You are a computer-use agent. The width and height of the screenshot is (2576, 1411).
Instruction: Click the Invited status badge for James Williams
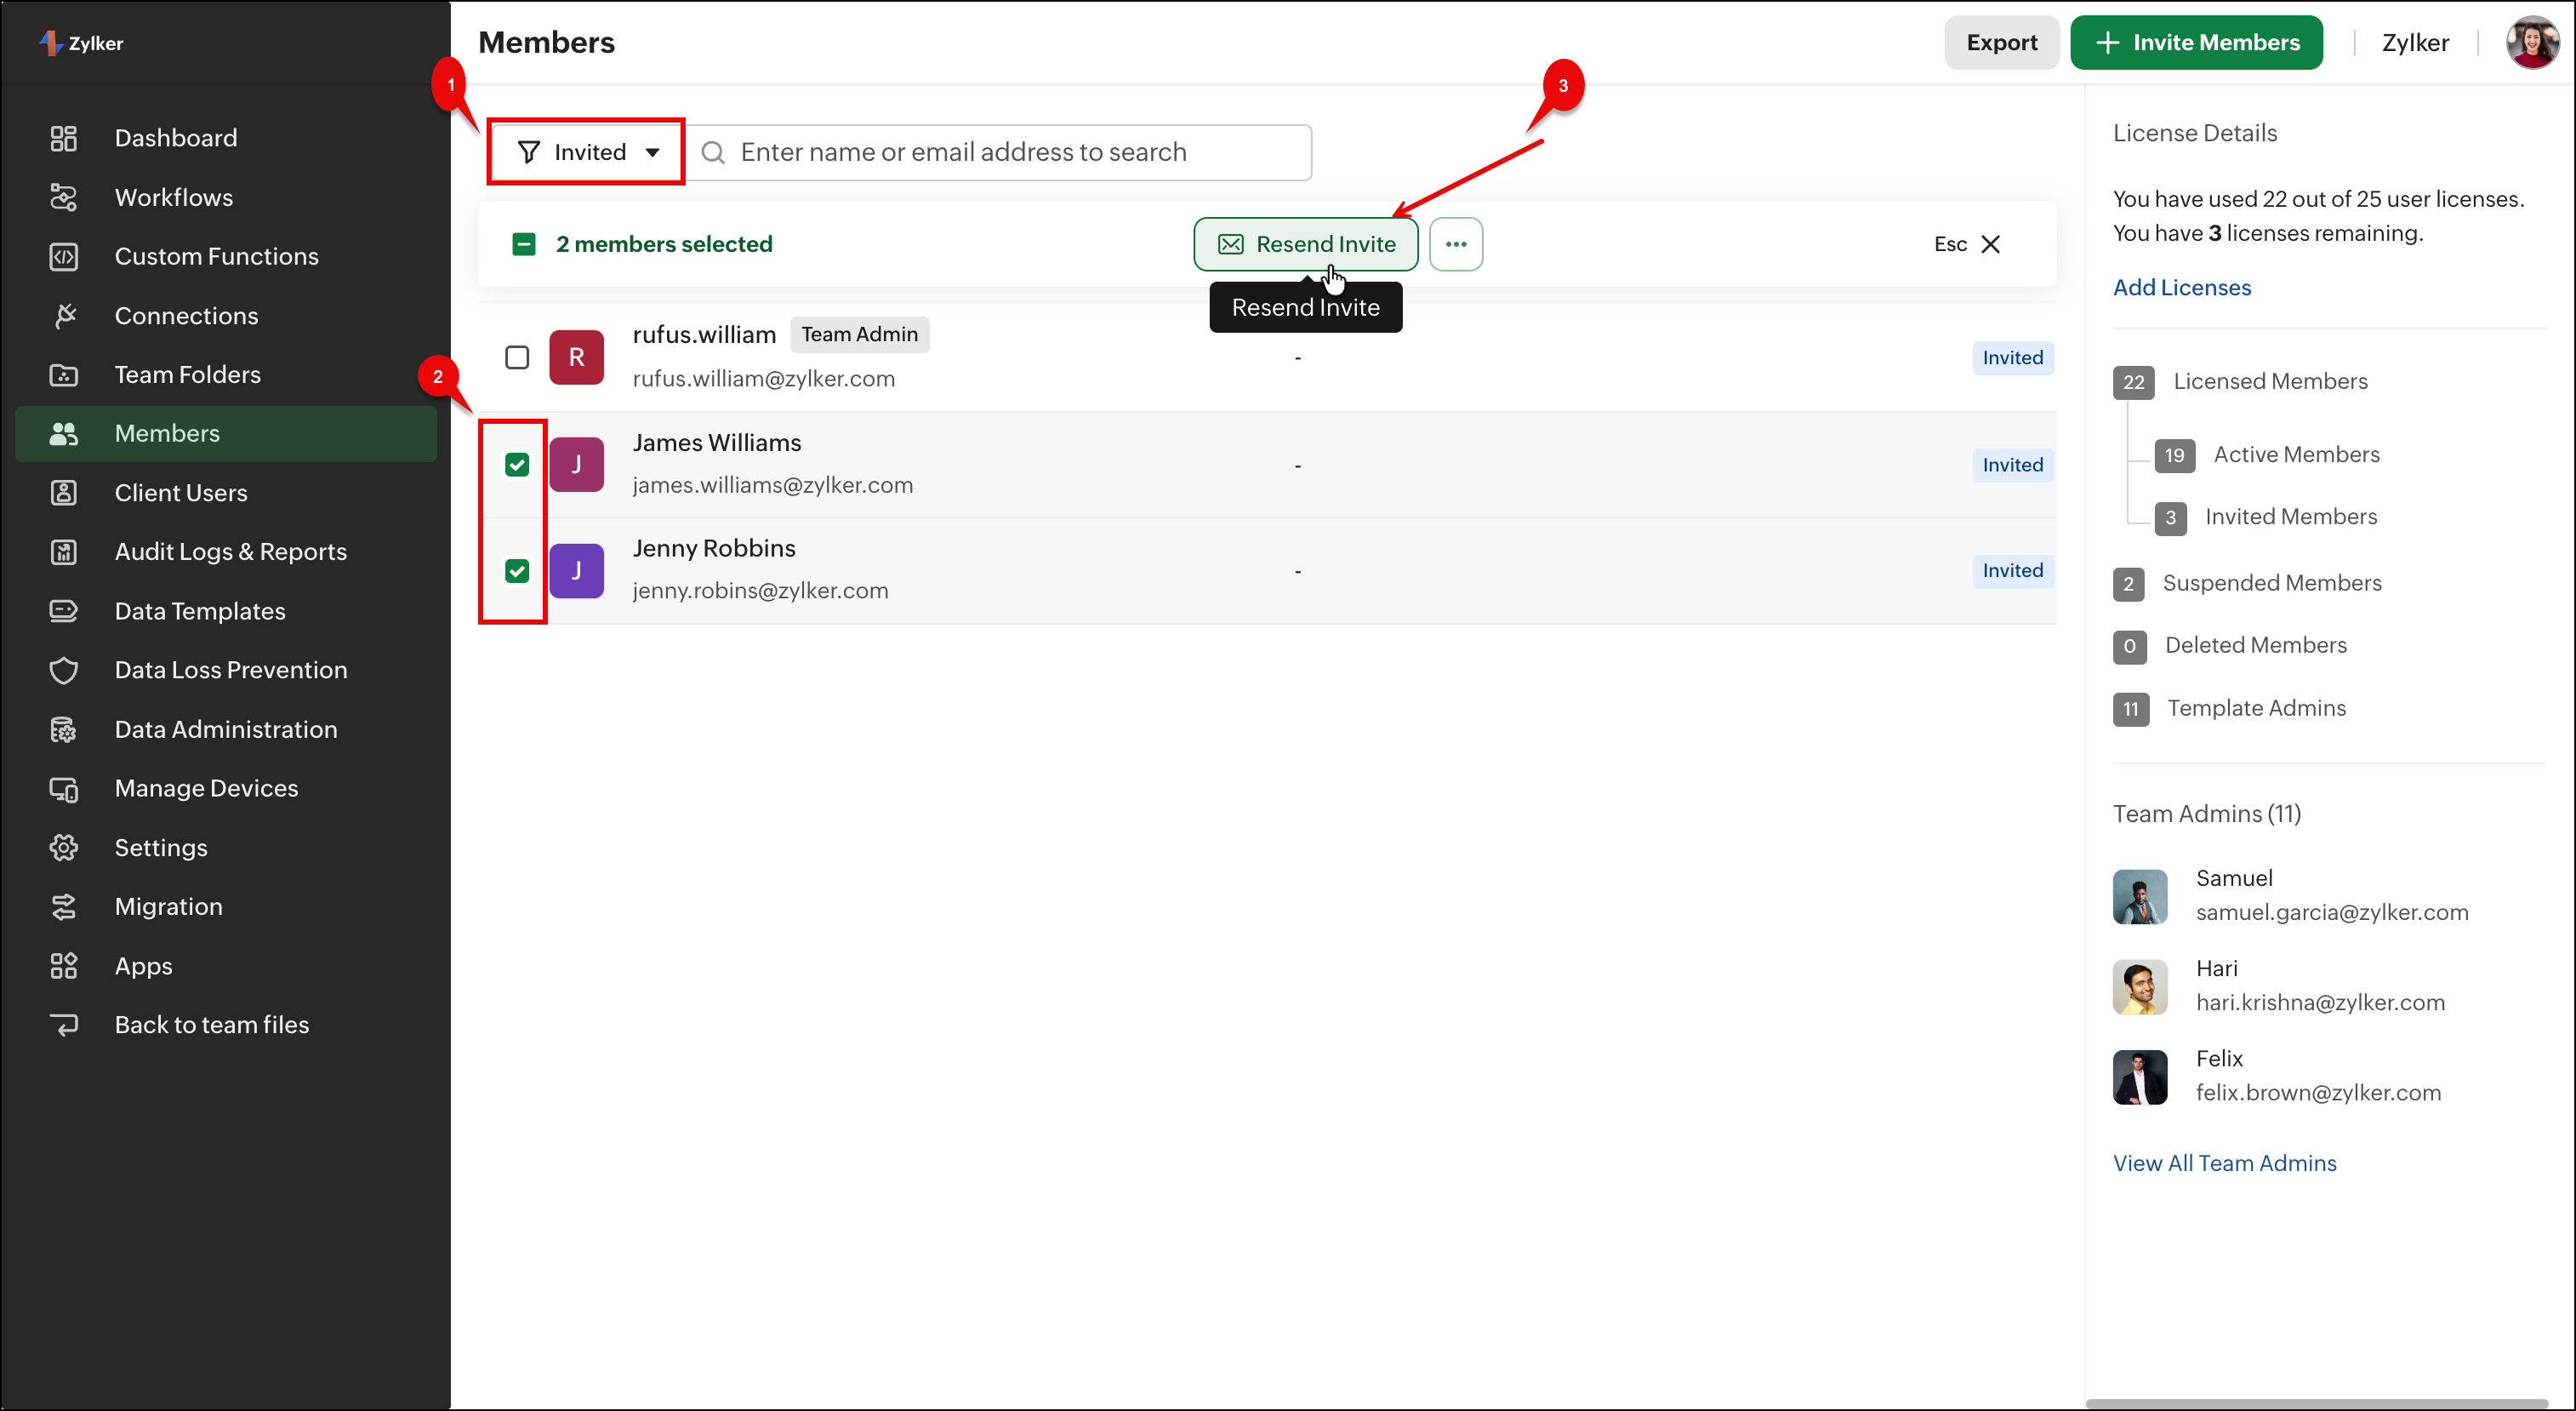(x=2012, y=465)
